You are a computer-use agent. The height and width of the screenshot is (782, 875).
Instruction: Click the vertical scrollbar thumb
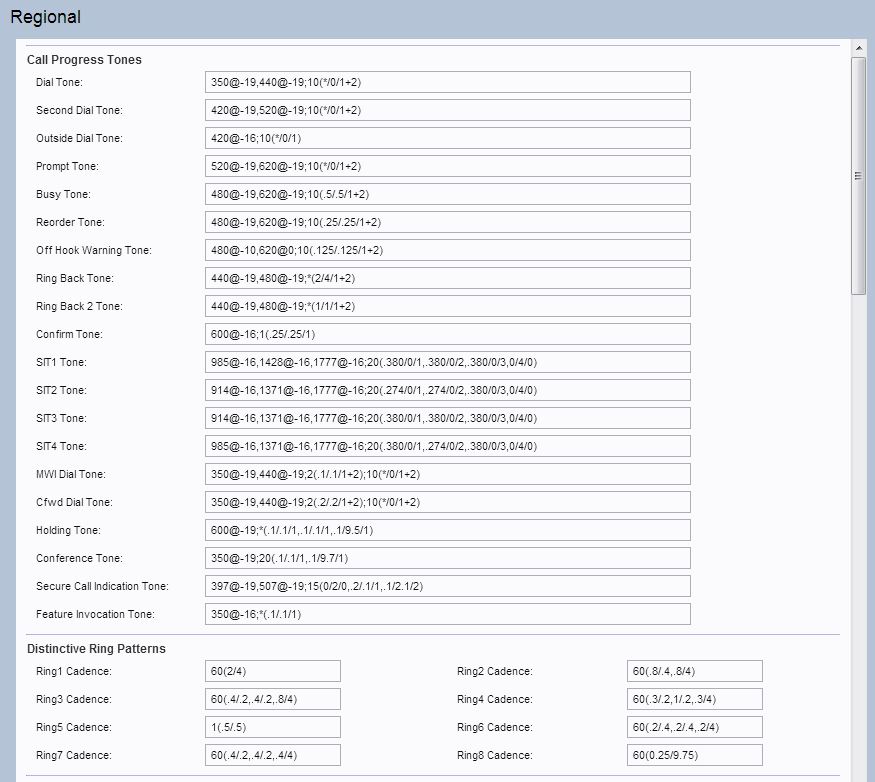pos(858,175)
